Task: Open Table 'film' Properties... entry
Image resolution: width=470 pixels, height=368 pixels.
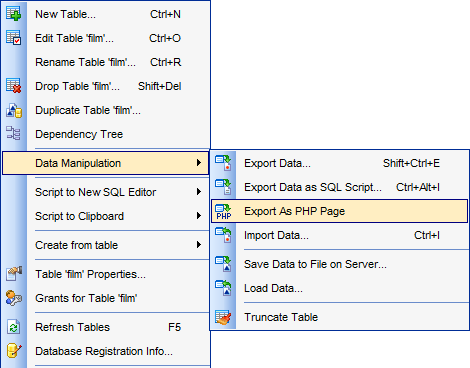Action: coord(106,274)
